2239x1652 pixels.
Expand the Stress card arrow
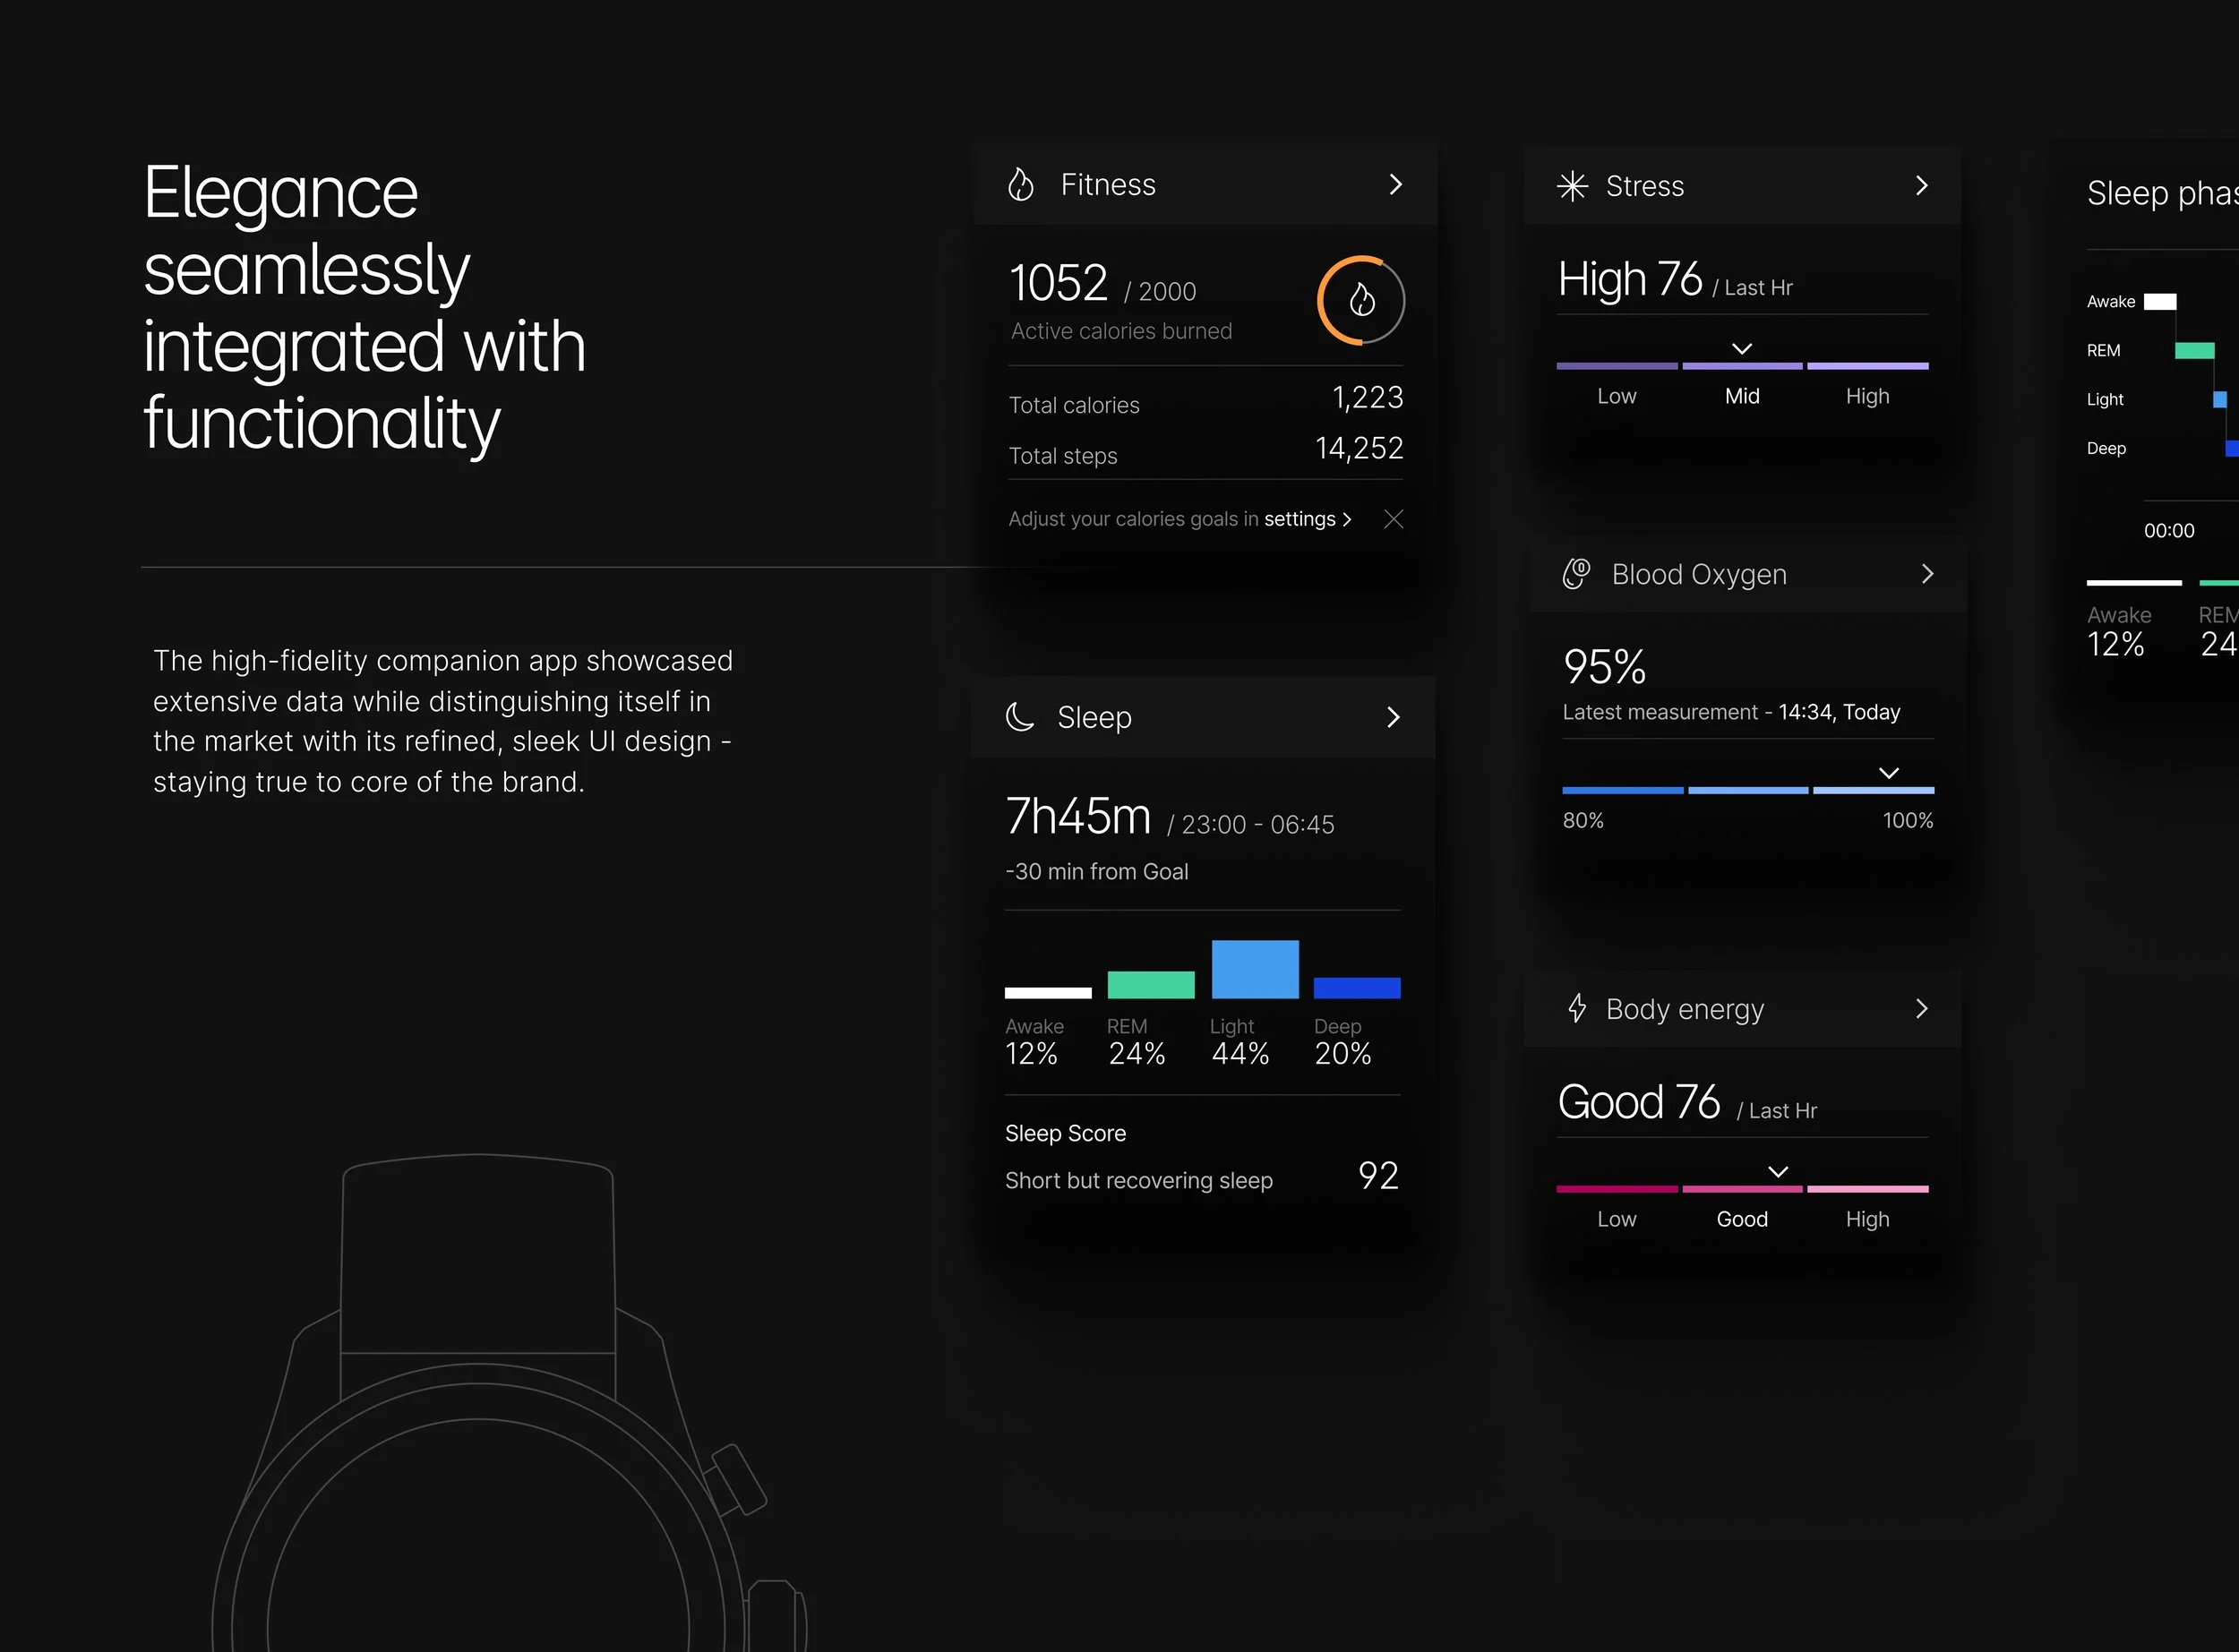1921,186
